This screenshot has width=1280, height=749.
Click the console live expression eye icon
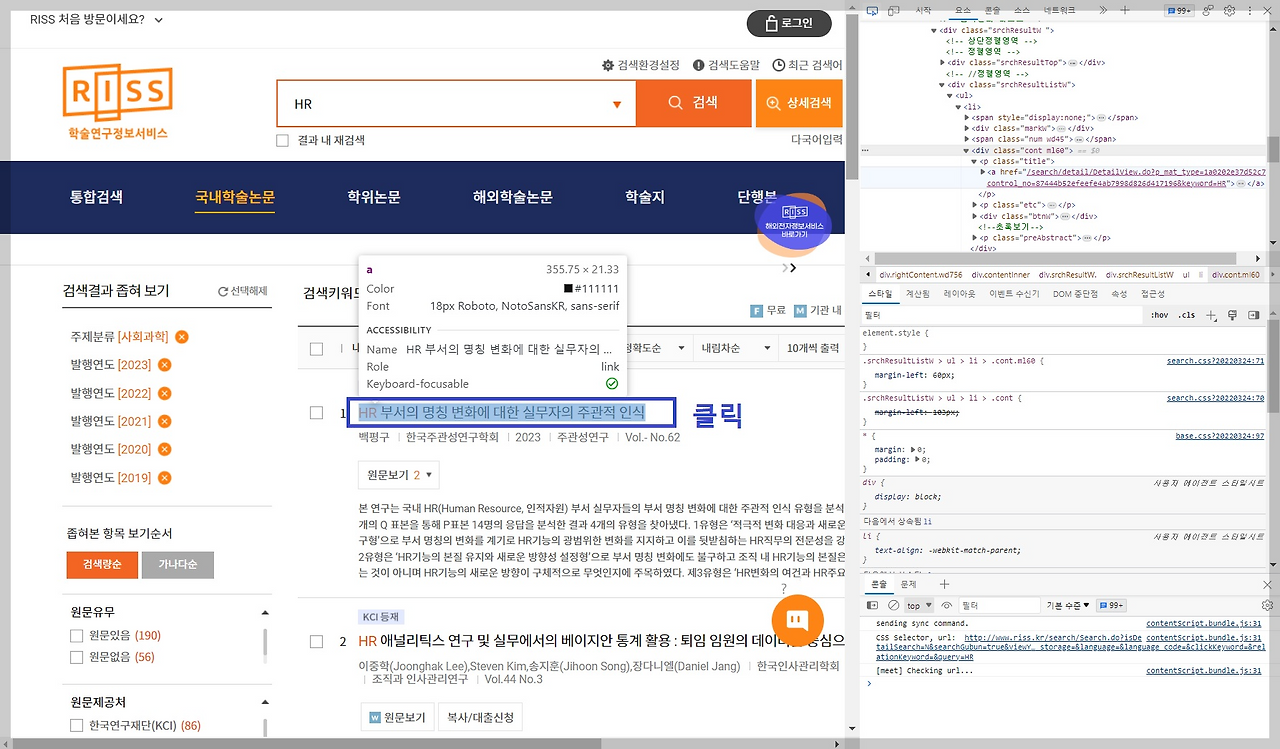click(946, 605)
